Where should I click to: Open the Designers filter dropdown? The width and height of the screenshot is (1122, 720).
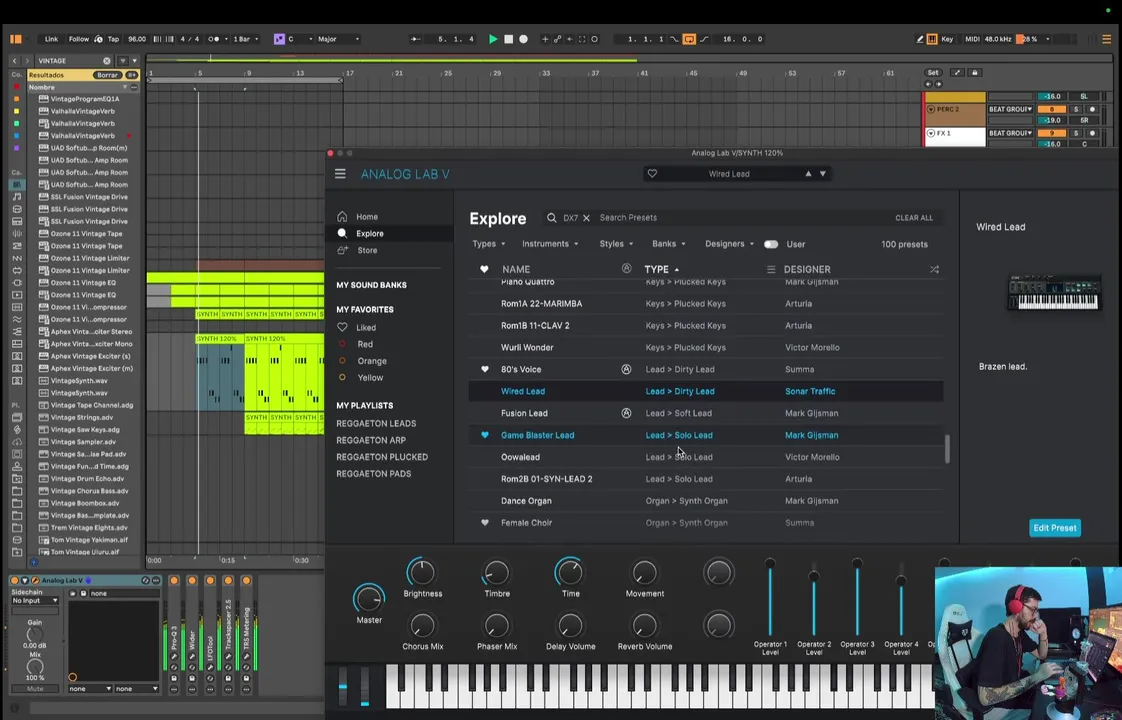pos(729,244)
